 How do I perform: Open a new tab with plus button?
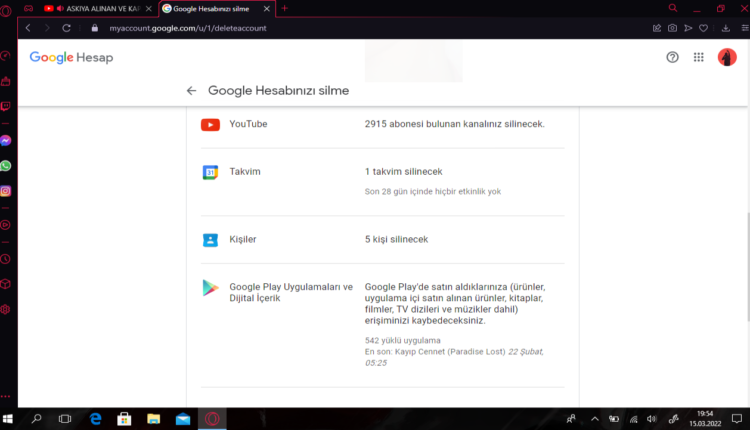click(x=285, y=8)
